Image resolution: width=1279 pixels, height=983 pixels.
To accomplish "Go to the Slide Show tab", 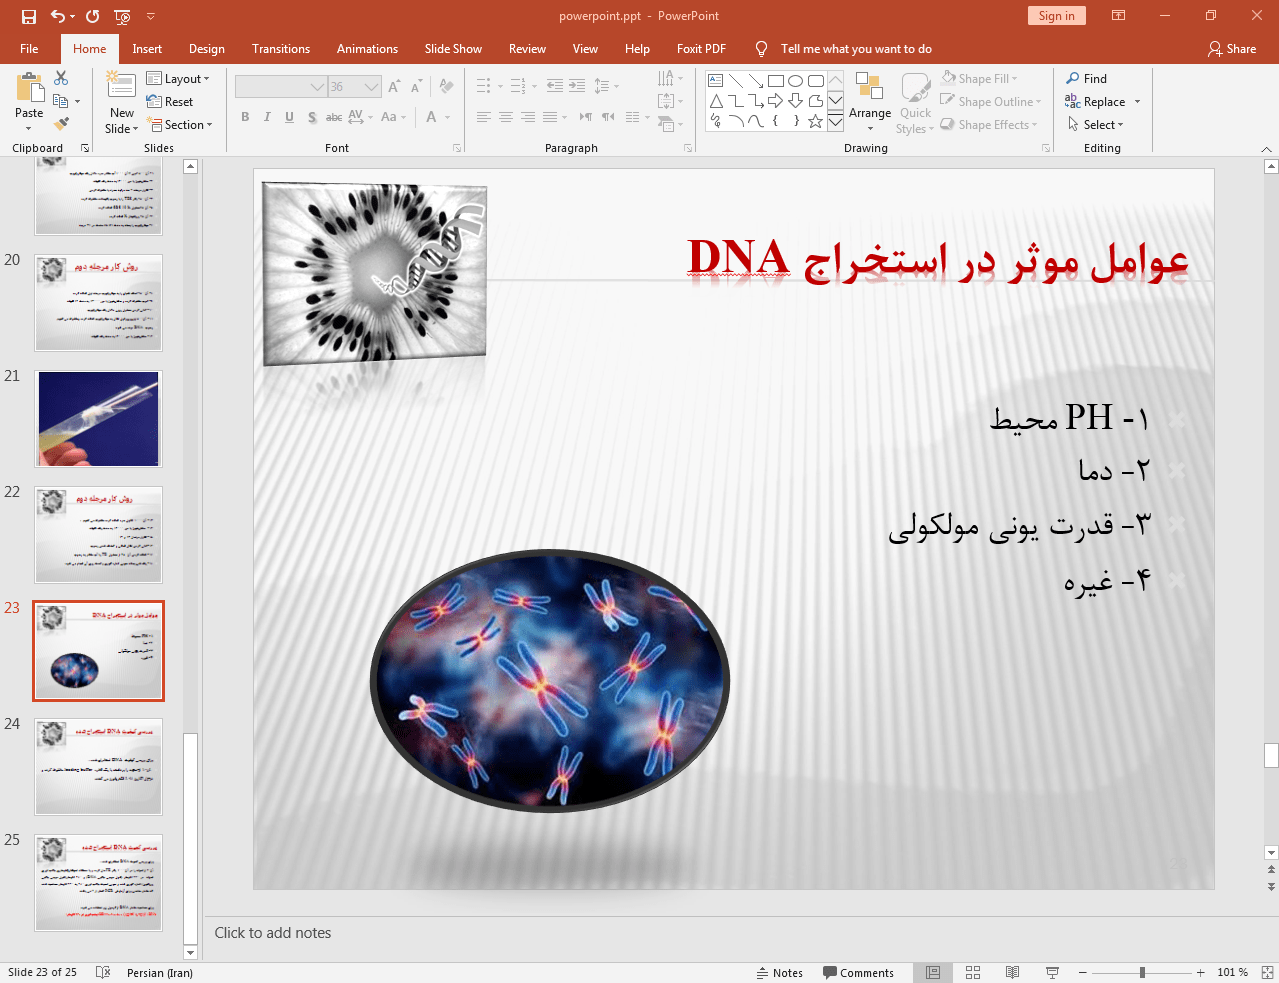I will point(453,48).
